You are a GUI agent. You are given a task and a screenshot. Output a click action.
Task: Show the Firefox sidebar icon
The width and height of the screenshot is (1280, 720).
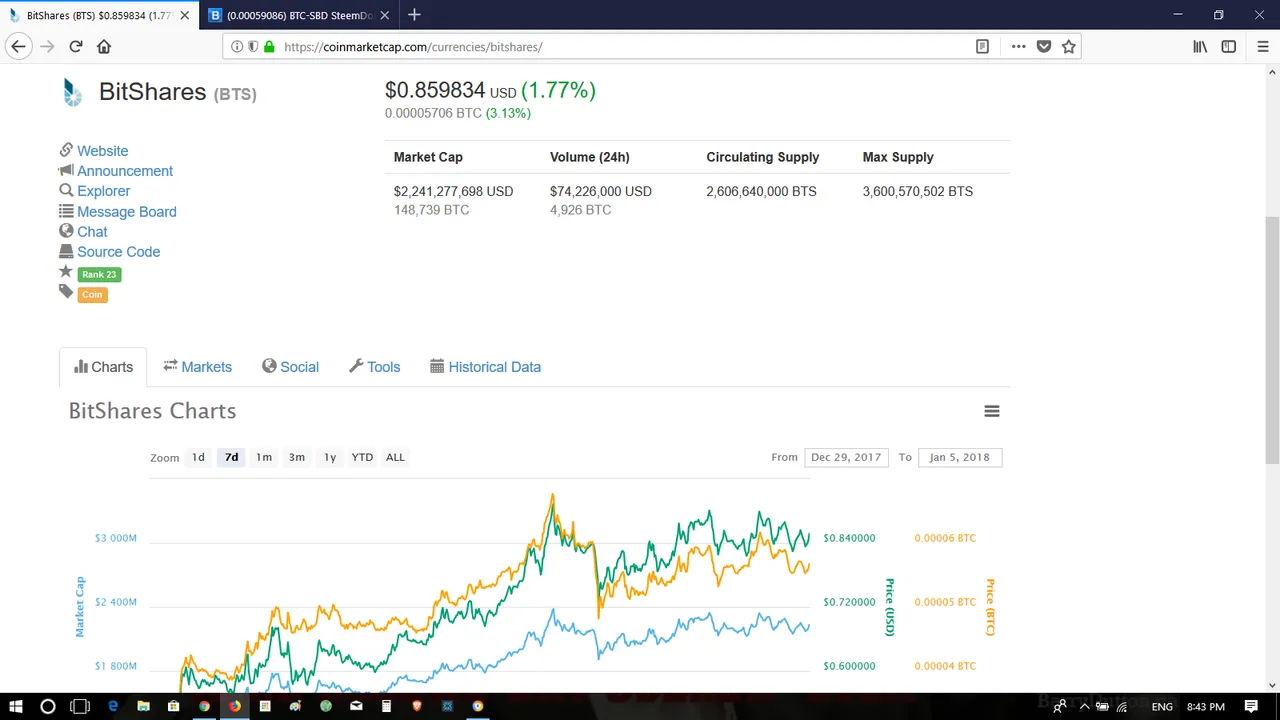(x=1229, y=46)
